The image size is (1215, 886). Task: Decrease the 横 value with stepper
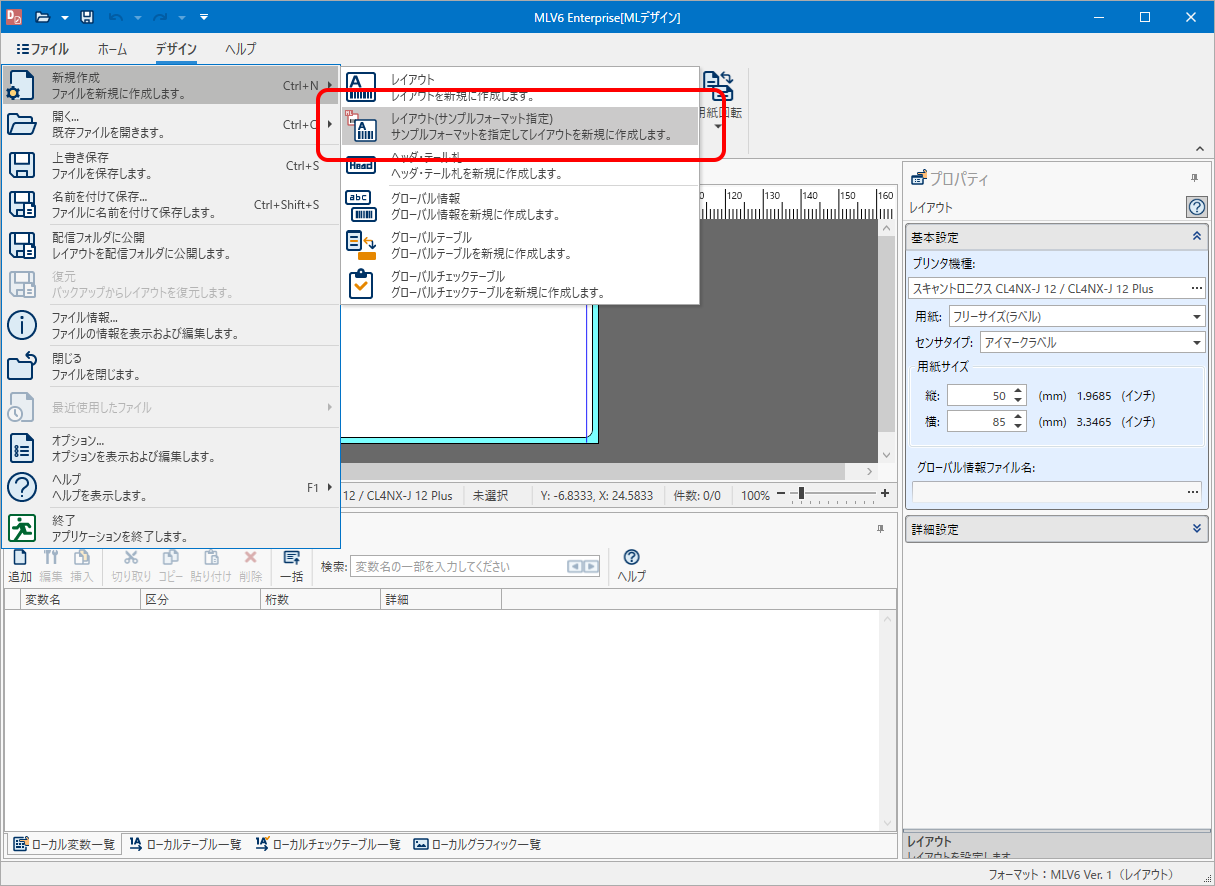click(1018, 427)
